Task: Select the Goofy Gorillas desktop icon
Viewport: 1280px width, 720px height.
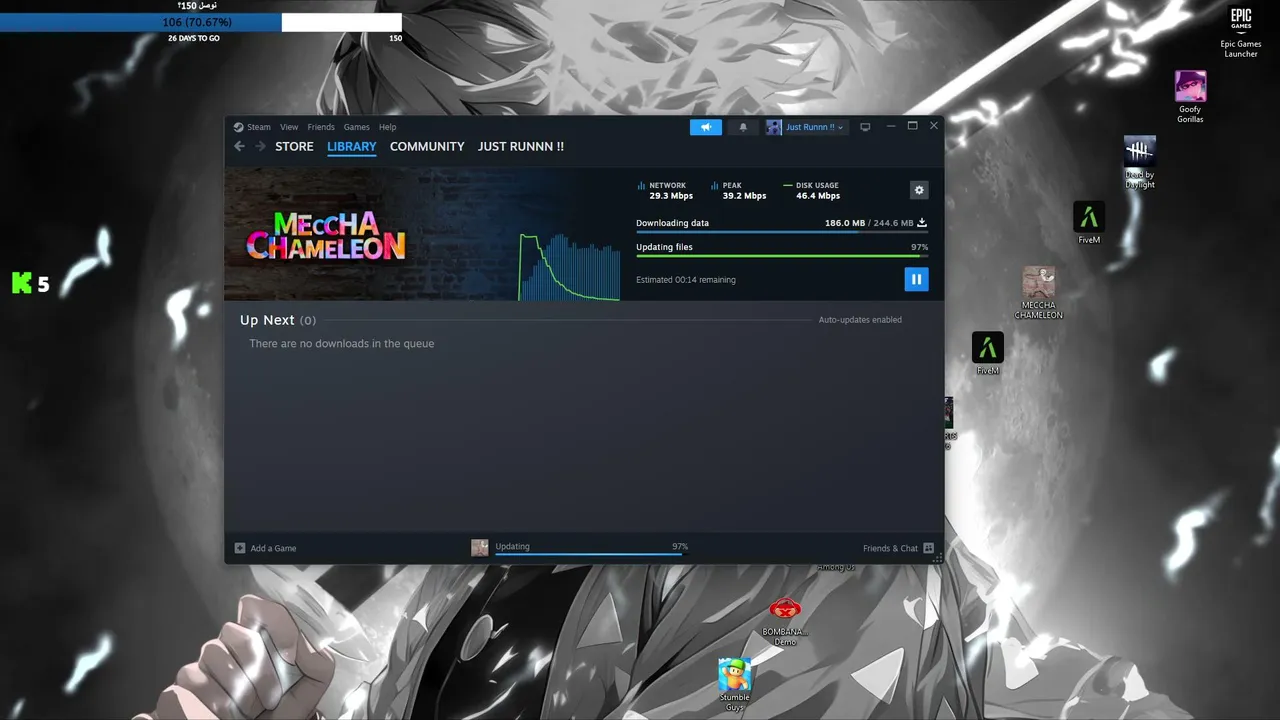Action: pos(1190,97)
